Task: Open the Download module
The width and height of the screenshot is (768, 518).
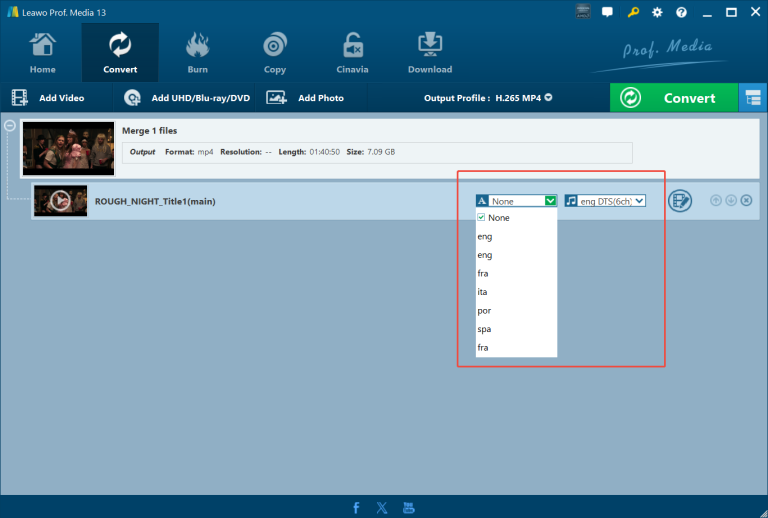Action: (430, 53)
